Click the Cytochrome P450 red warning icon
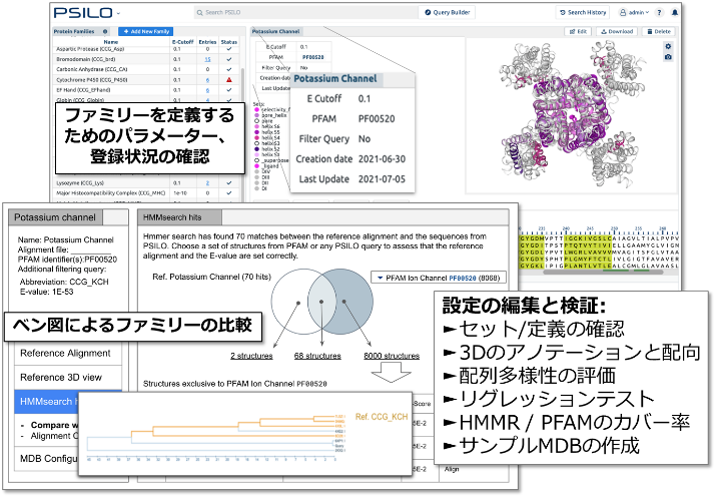The height and width of the screenshot is (497, 719). coord(229,80)
